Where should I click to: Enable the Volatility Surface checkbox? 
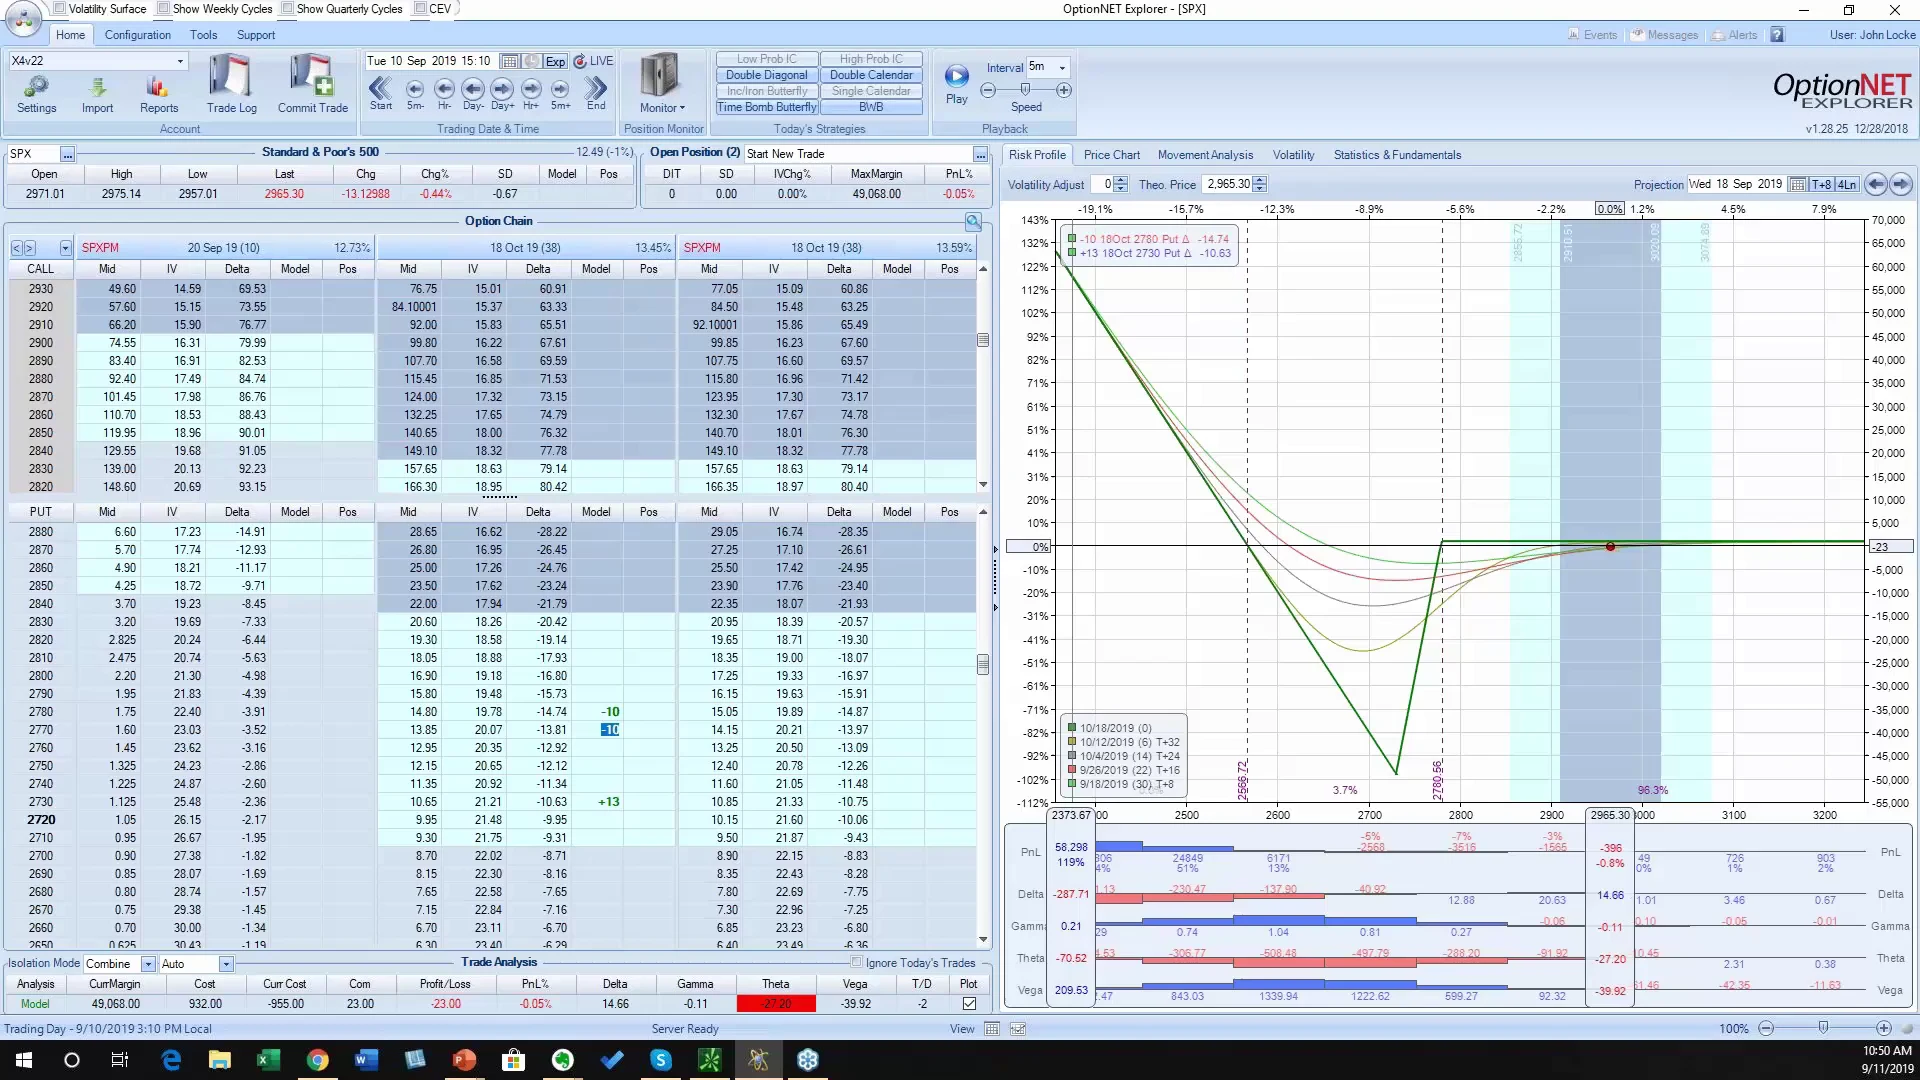60,9
